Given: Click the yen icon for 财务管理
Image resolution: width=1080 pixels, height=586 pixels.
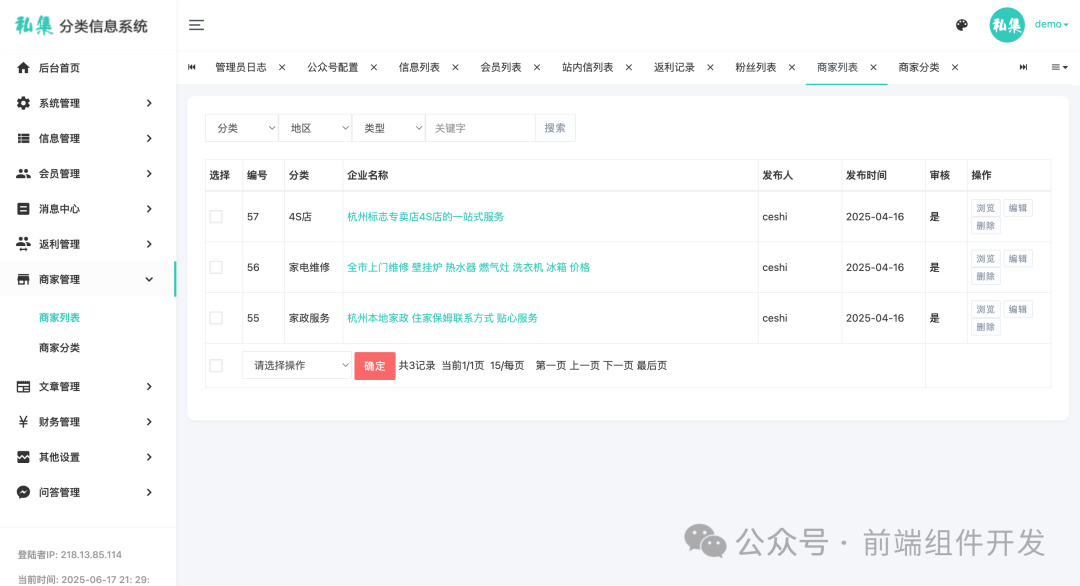Looking at the screenshot, I should (x=23, y=421).
